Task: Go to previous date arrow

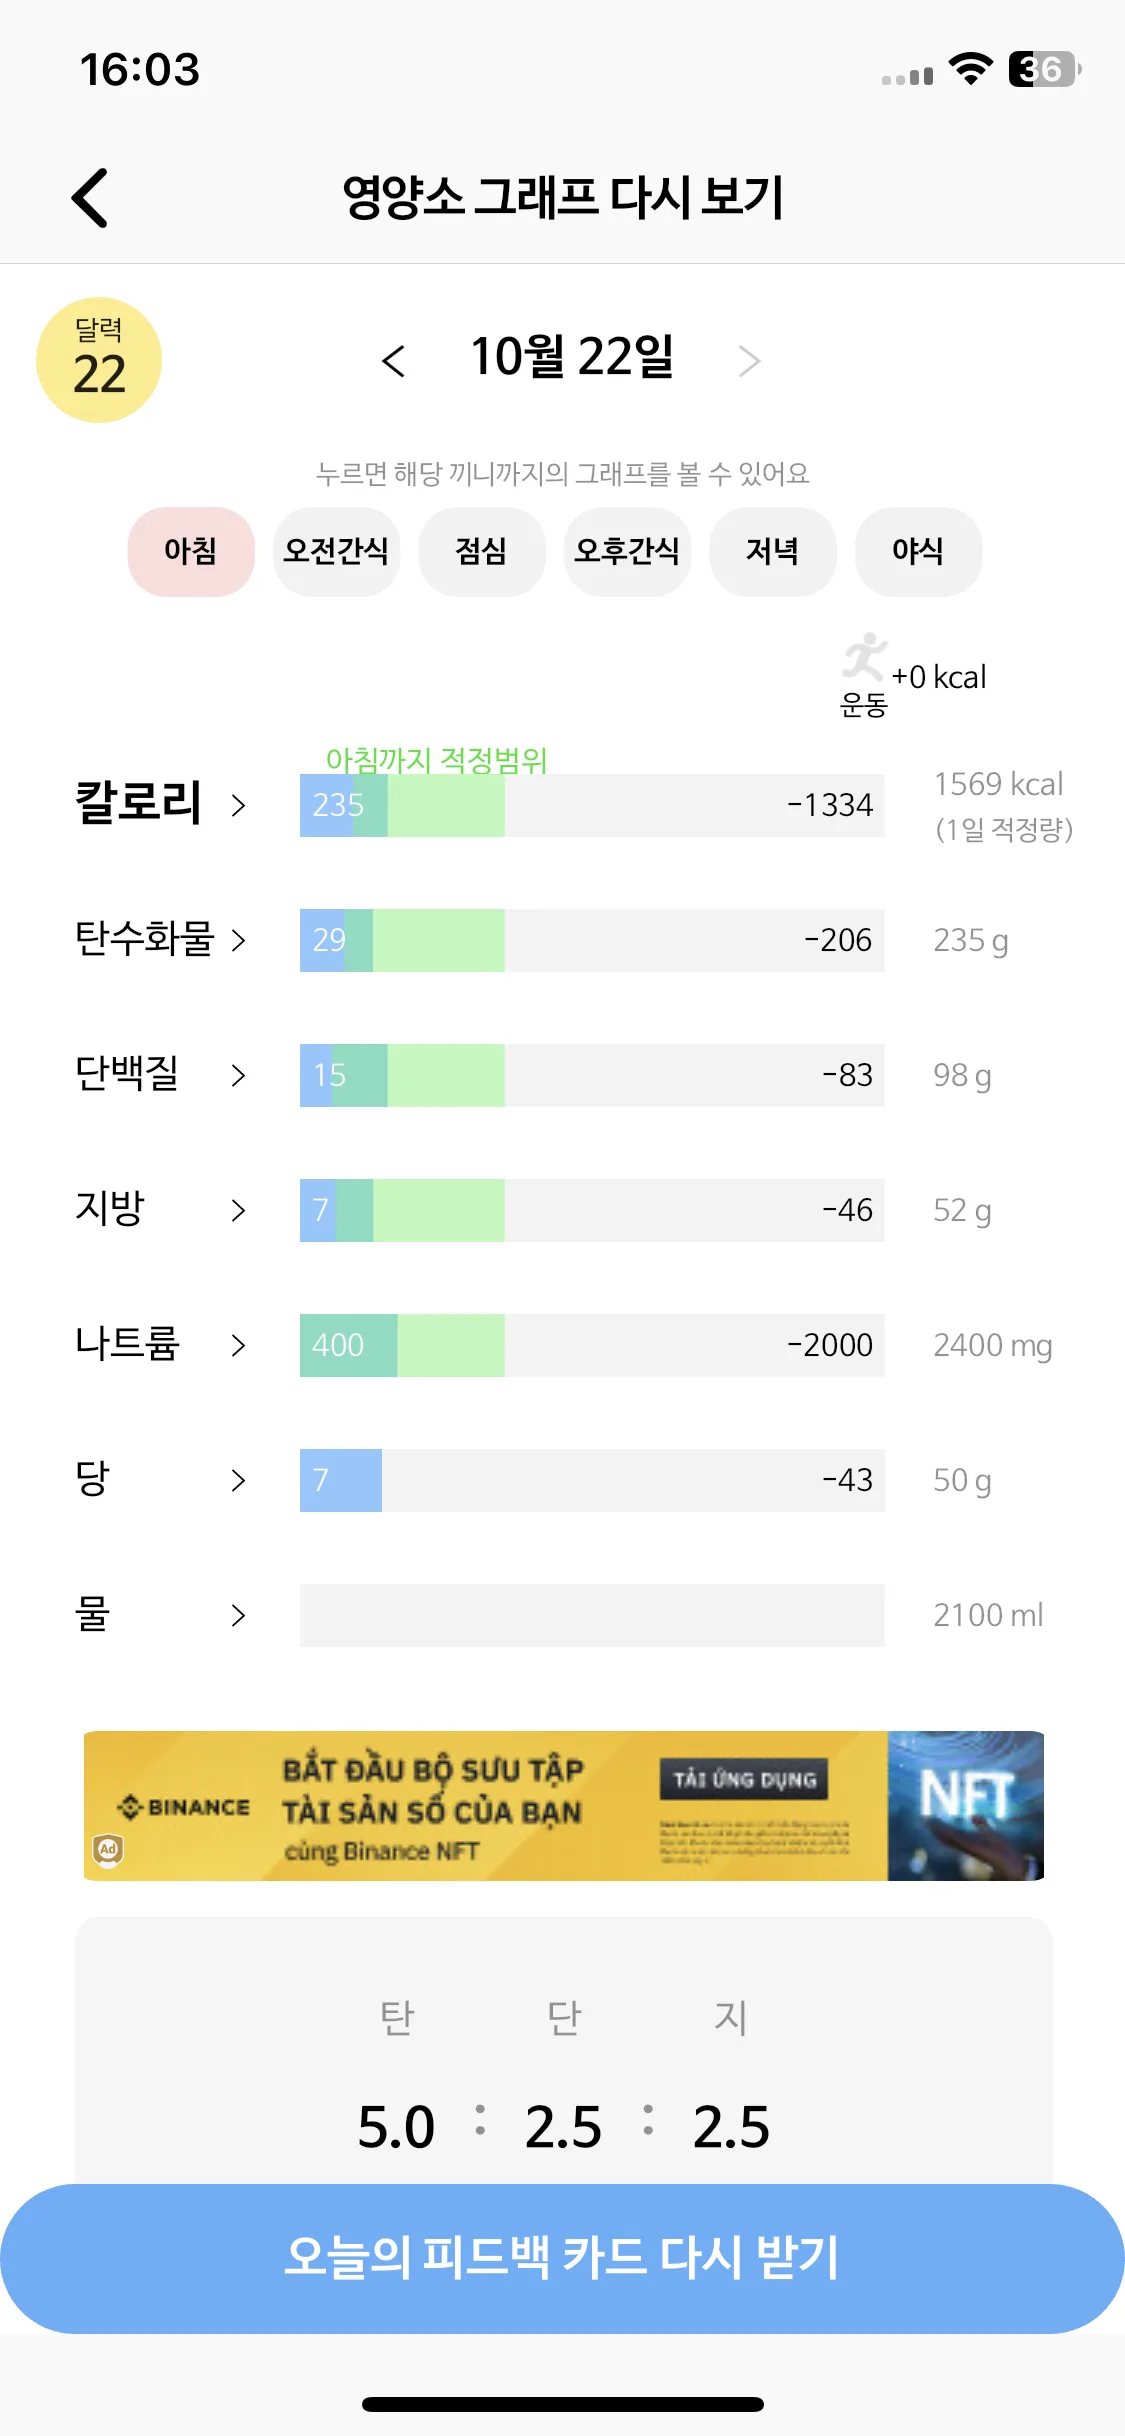Action: [393, 361]
